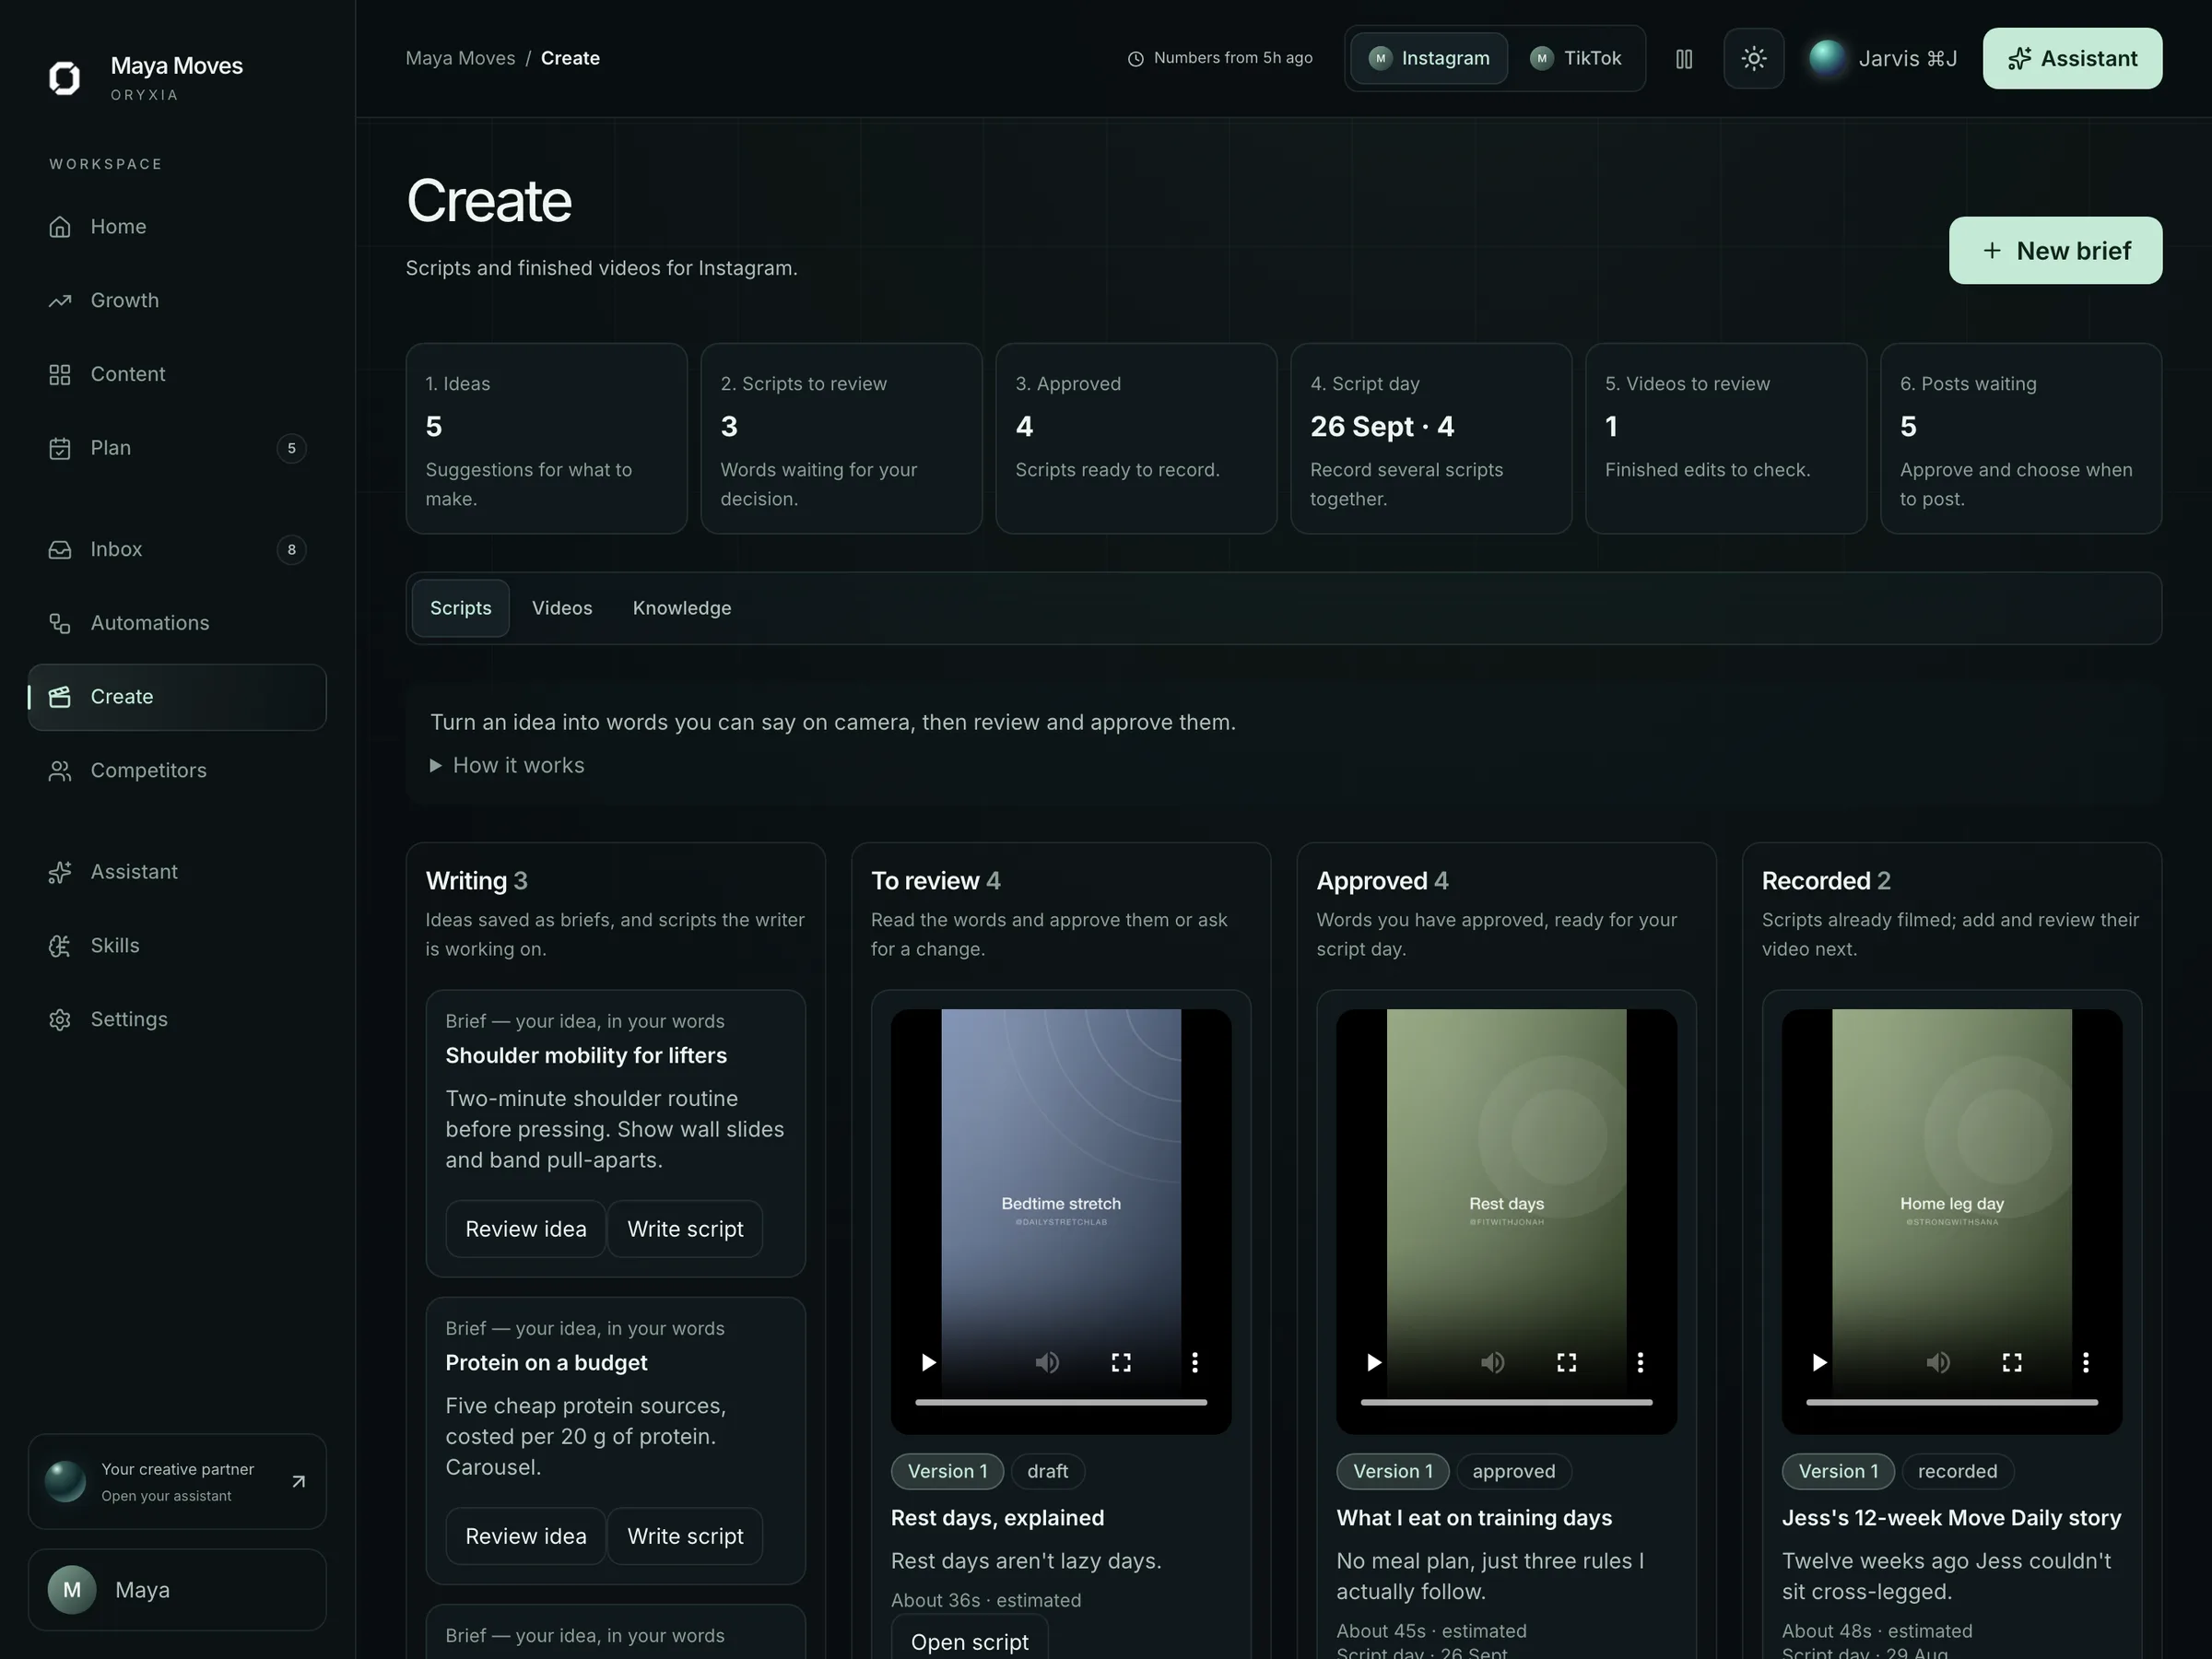Click the Version 1 tag beside recorded
This screenshot has height=1659, width=2212.
(1838, 1472)
